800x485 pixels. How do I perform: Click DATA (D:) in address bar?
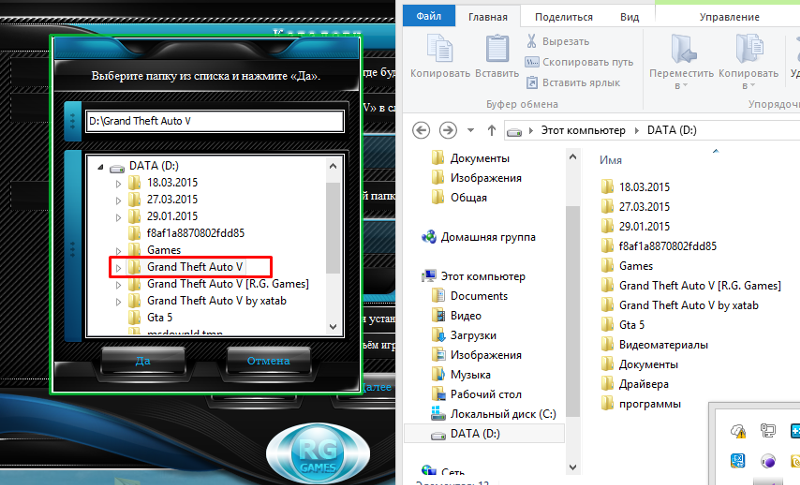(671, 131)
